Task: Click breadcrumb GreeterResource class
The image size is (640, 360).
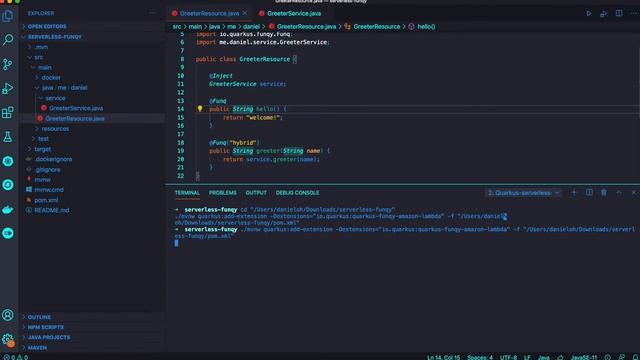Action: tap(376, 27)
